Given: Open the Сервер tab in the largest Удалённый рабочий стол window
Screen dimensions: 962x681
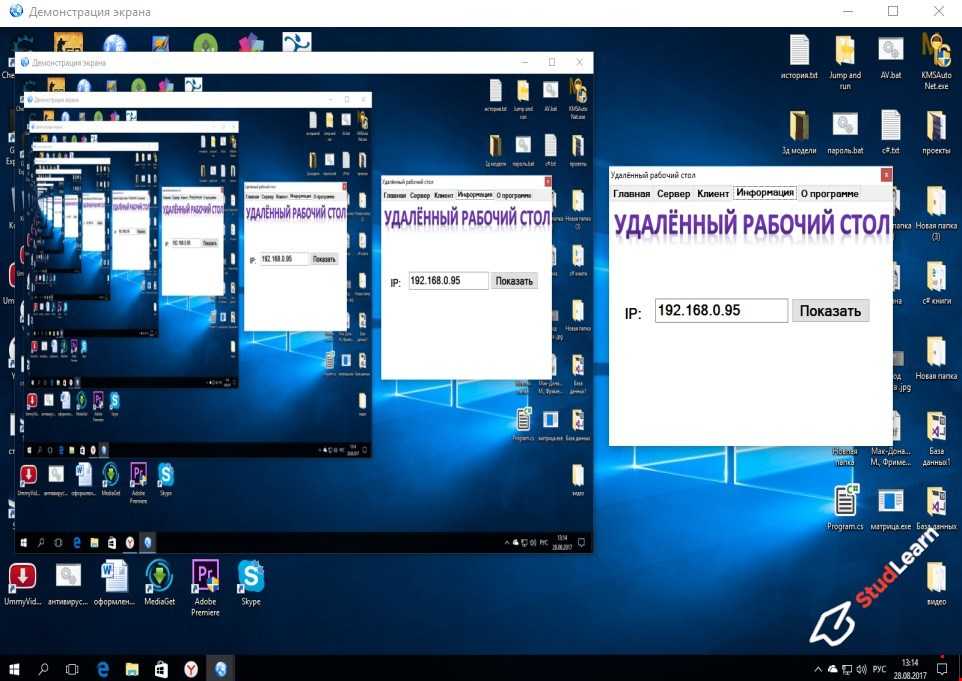Looking at the screenshot, I should pos(673,193).
